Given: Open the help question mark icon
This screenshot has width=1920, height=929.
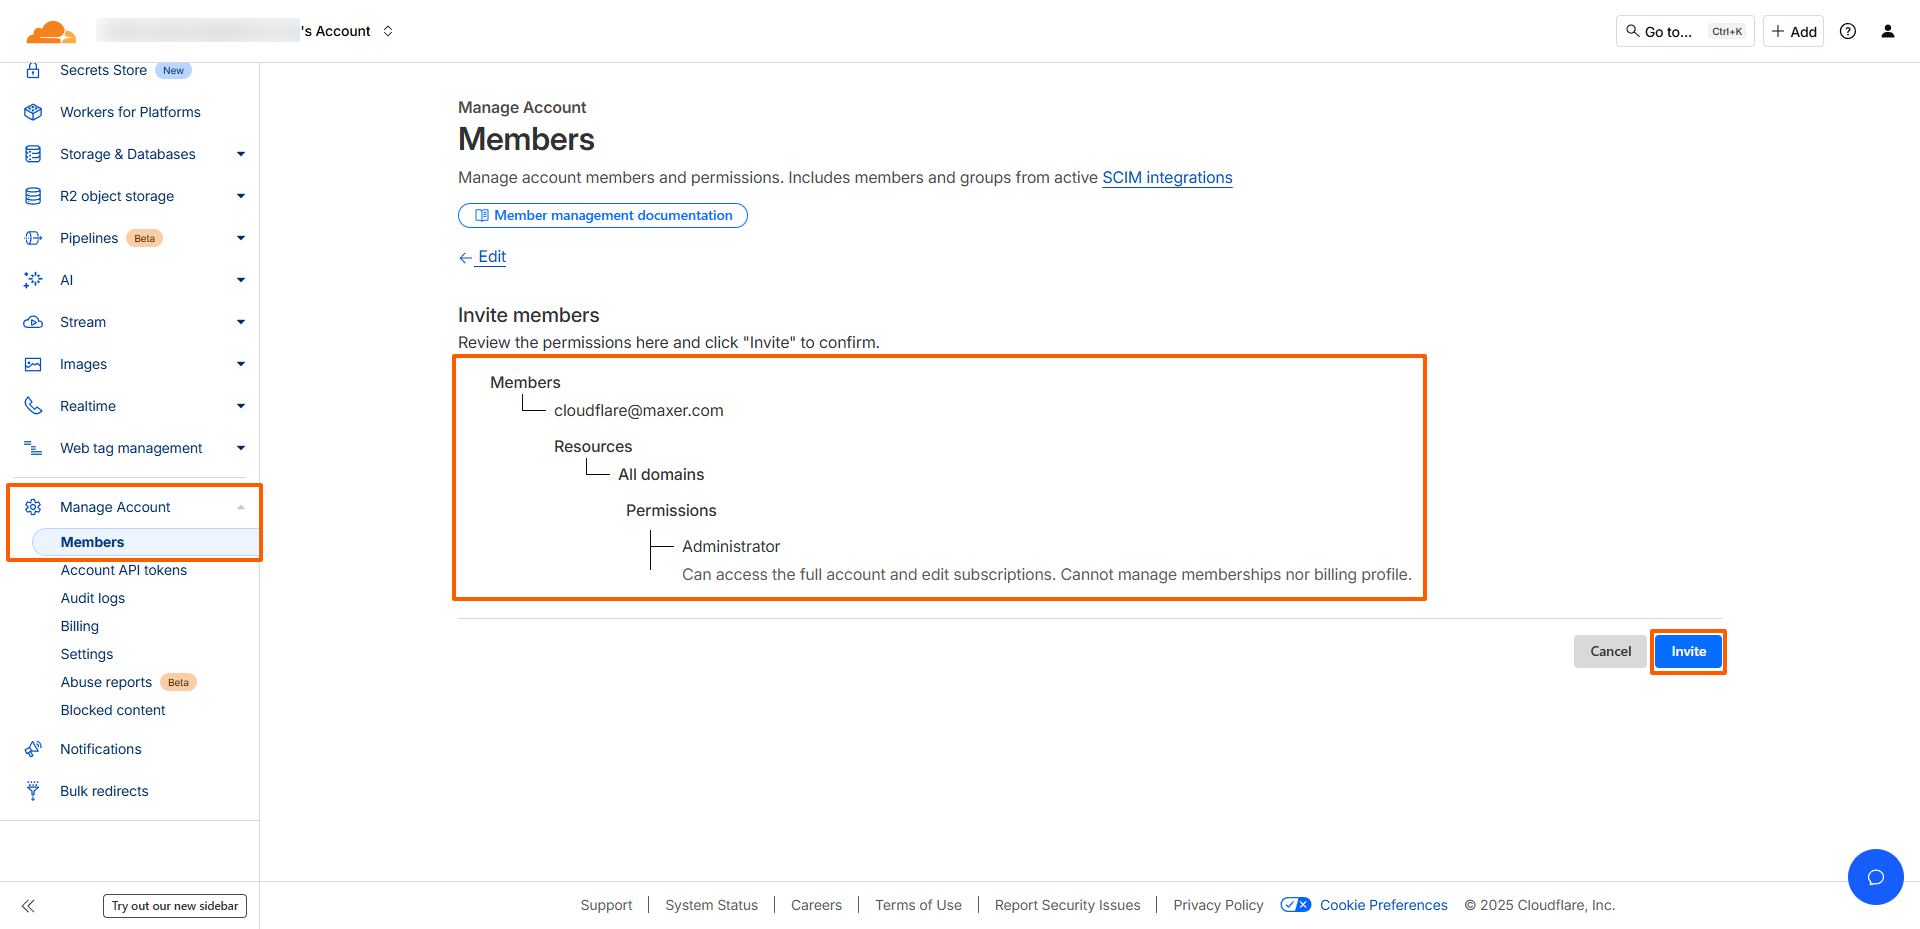Looking at the screenshot, I should 1848,31.
